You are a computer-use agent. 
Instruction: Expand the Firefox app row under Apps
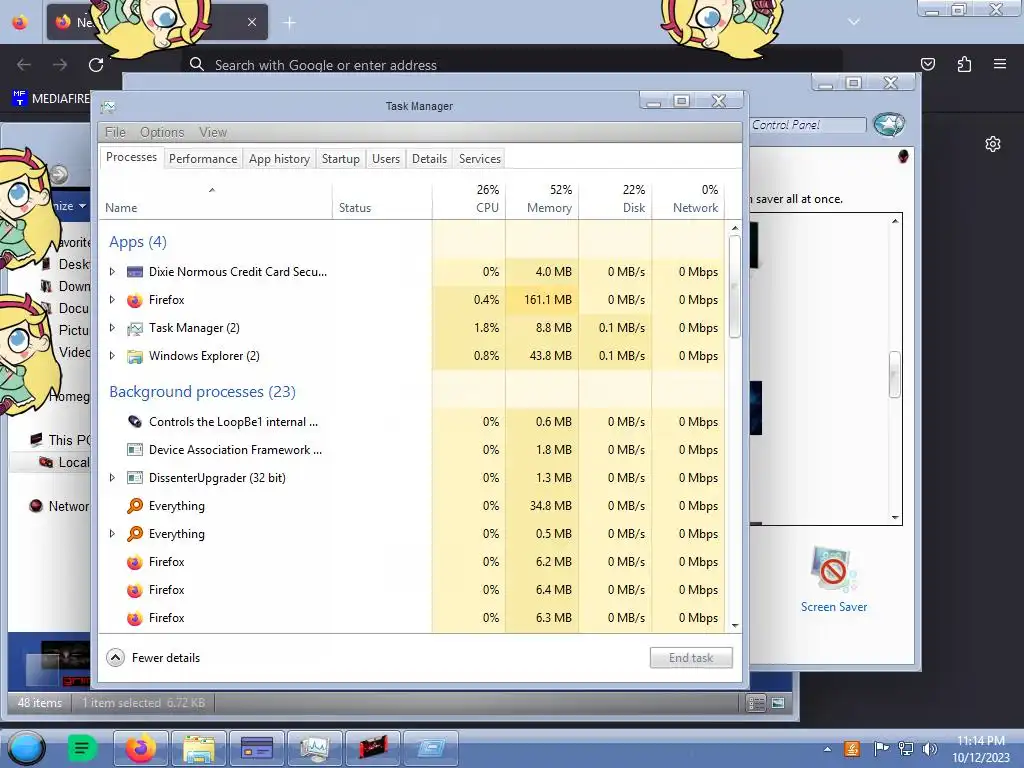112,300
